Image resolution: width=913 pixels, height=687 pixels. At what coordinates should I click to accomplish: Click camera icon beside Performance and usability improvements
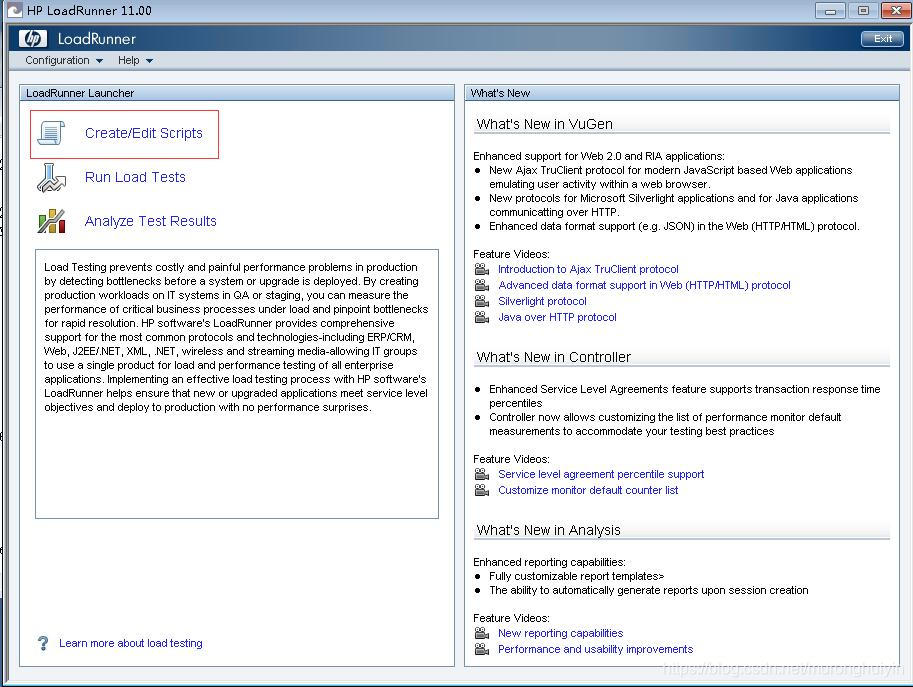coord(482,649)
